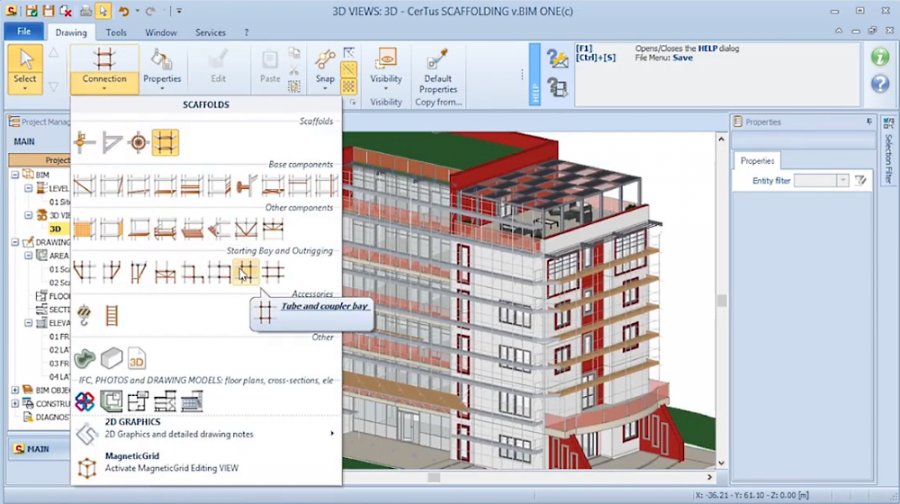Expand the ribbon Properties dropdown
The height and width of the screenshot is (504, 900).
click(x=162, y=89)
